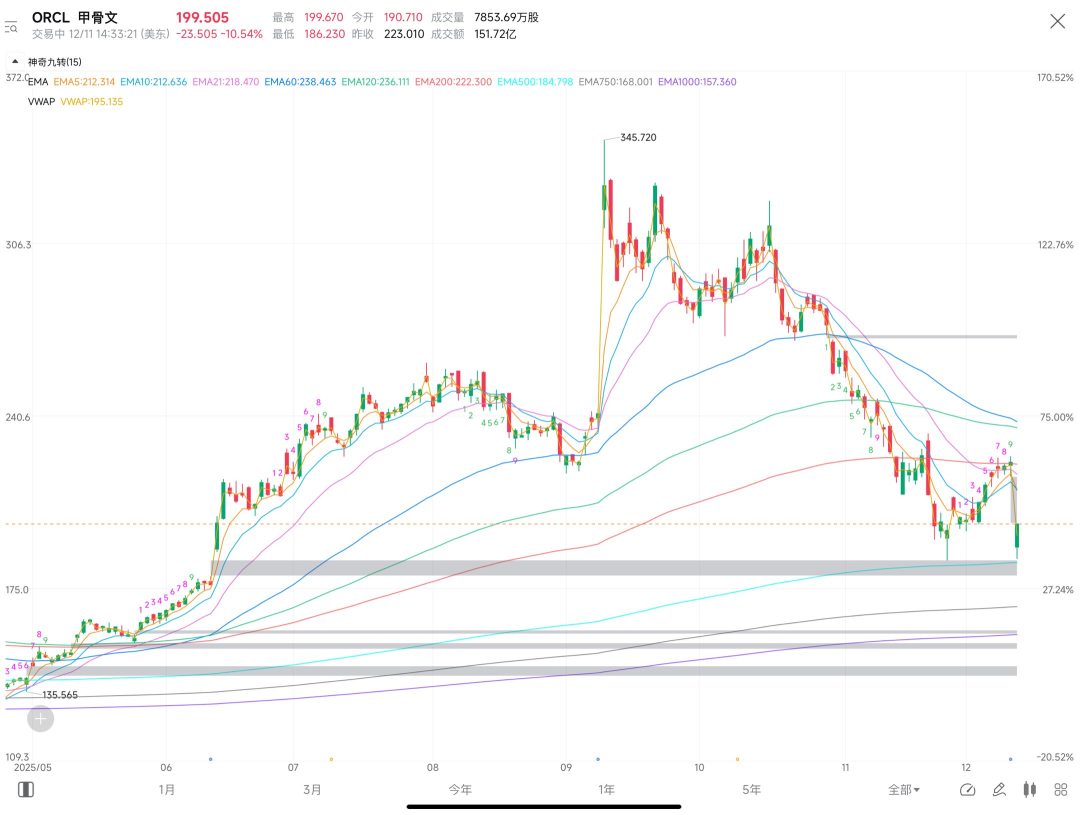
Task: Select the EMA120:236.111 value
Action: 375,82
